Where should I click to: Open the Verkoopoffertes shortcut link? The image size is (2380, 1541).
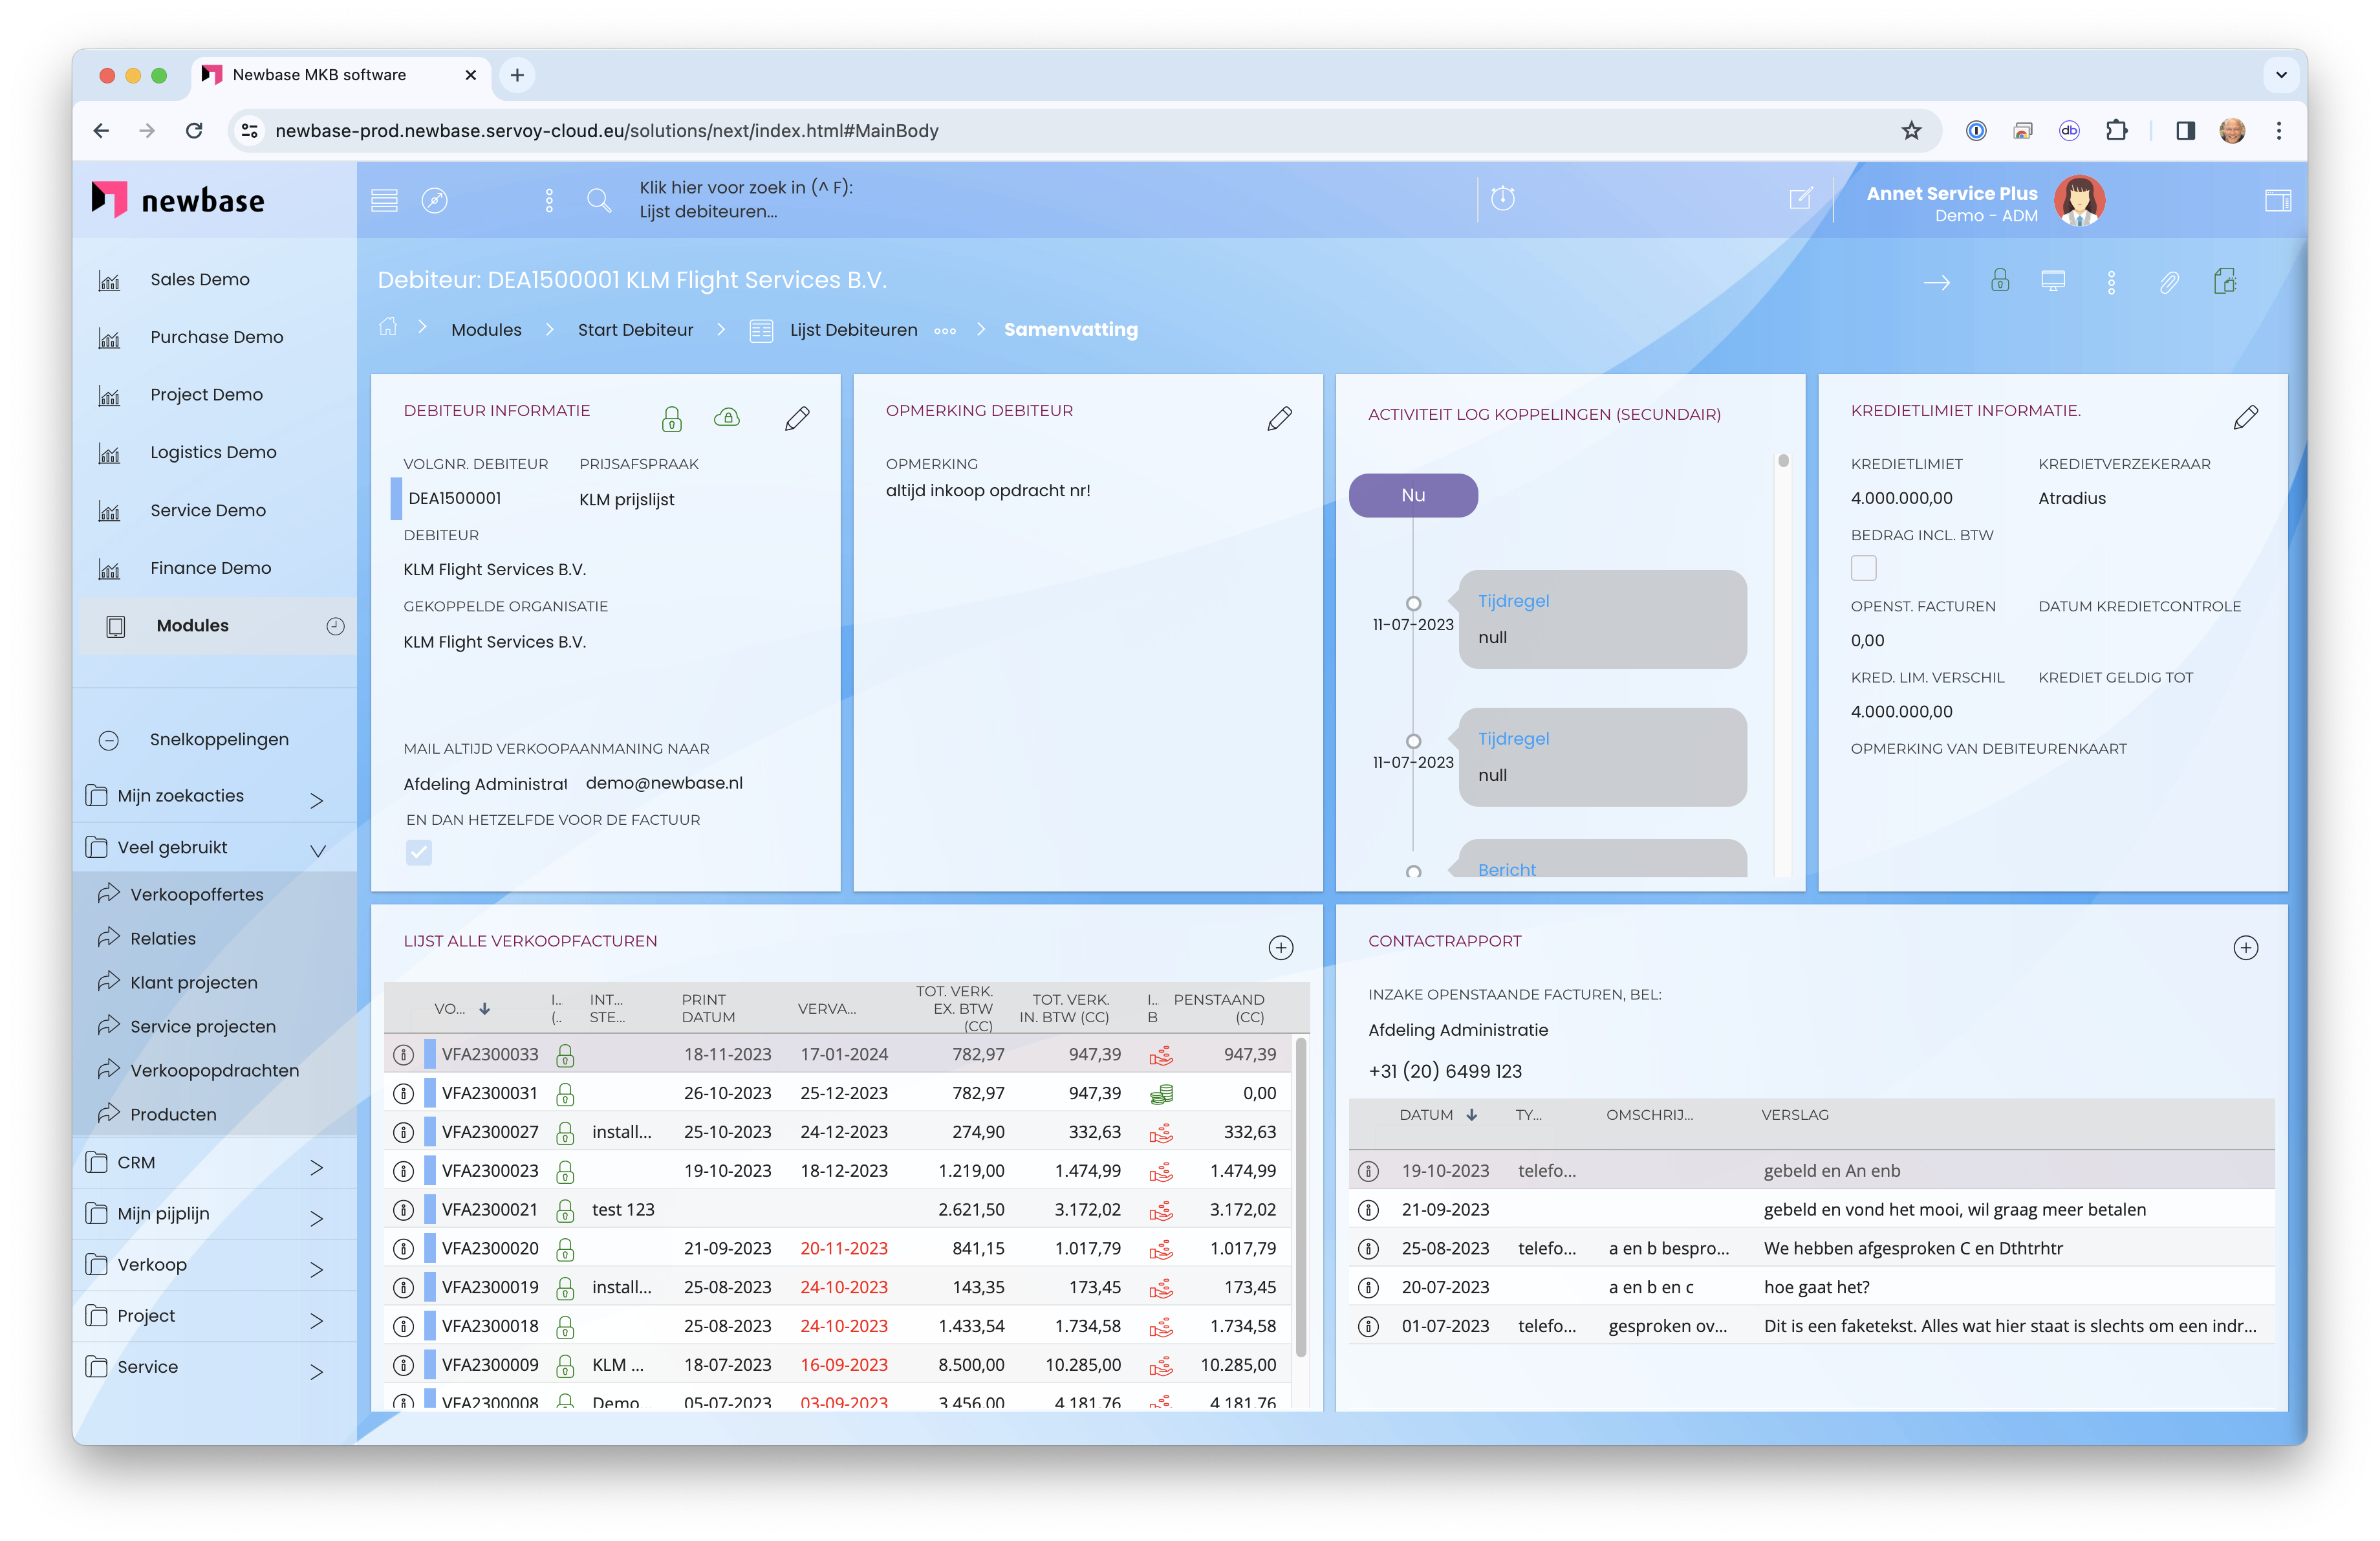196,894
